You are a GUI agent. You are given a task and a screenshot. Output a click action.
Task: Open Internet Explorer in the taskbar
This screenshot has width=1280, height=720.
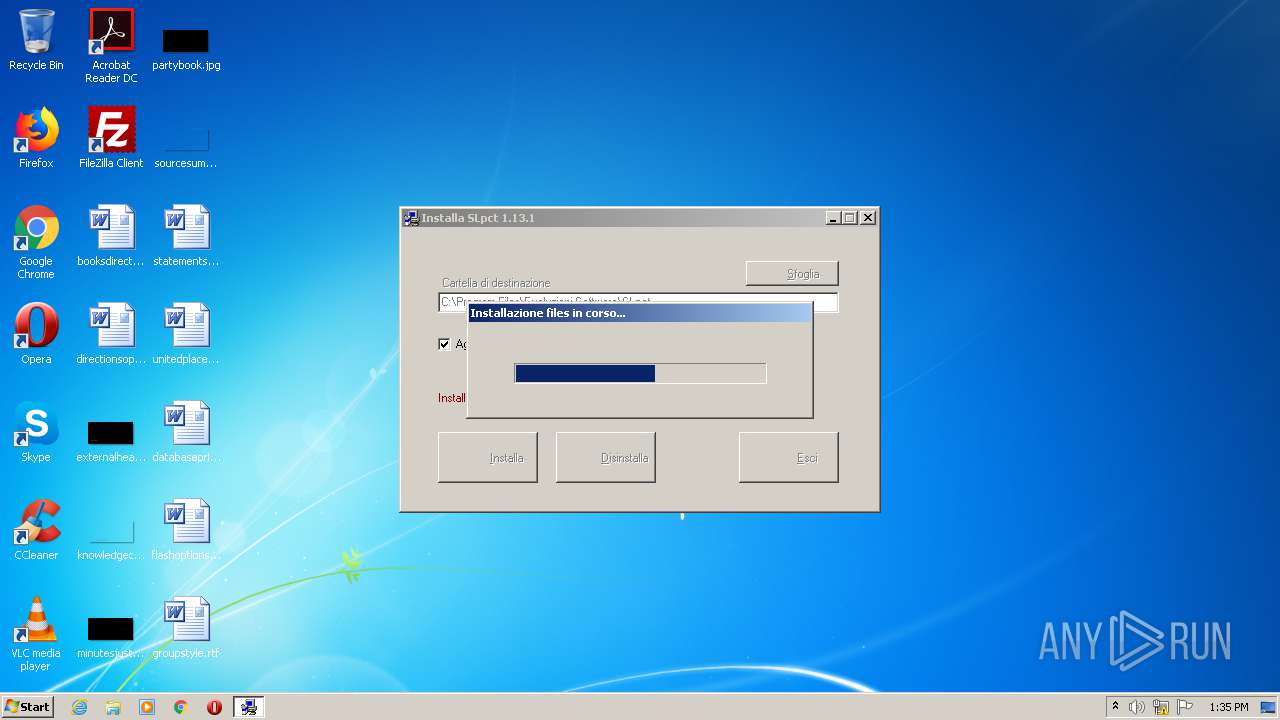pos(79,707)
